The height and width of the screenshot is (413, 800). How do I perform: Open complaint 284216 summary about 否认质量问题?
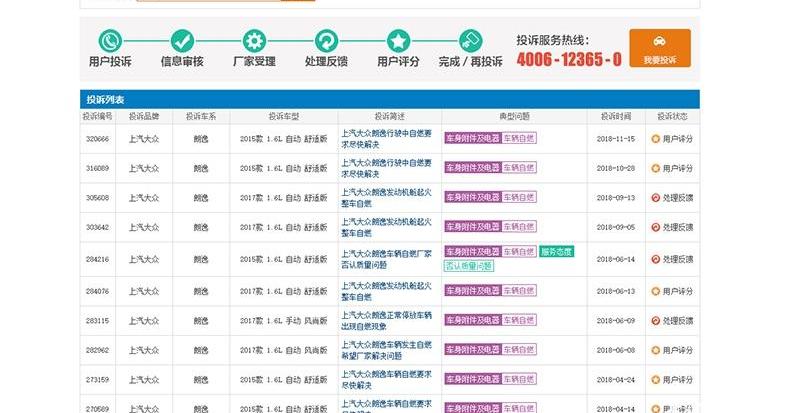(387, 259)
